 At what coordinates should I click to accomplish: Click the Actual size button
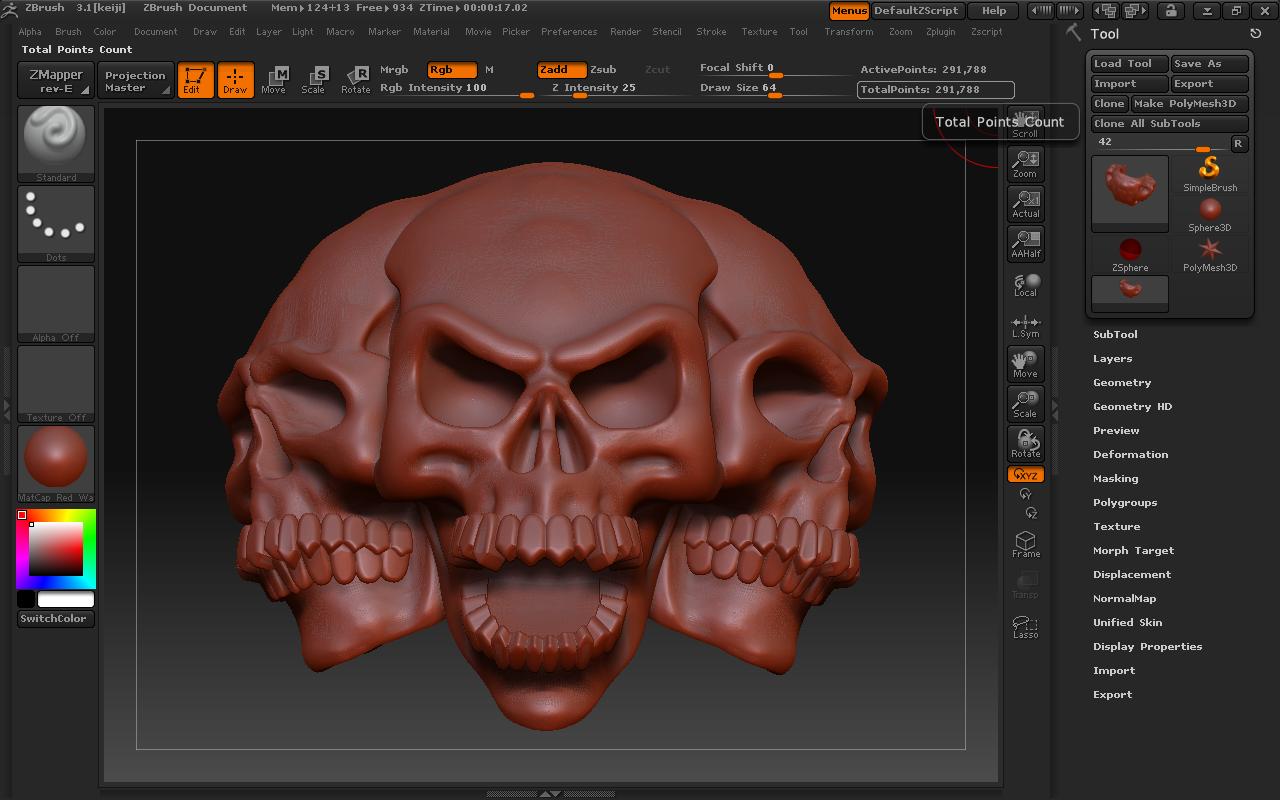(1025, 203)
